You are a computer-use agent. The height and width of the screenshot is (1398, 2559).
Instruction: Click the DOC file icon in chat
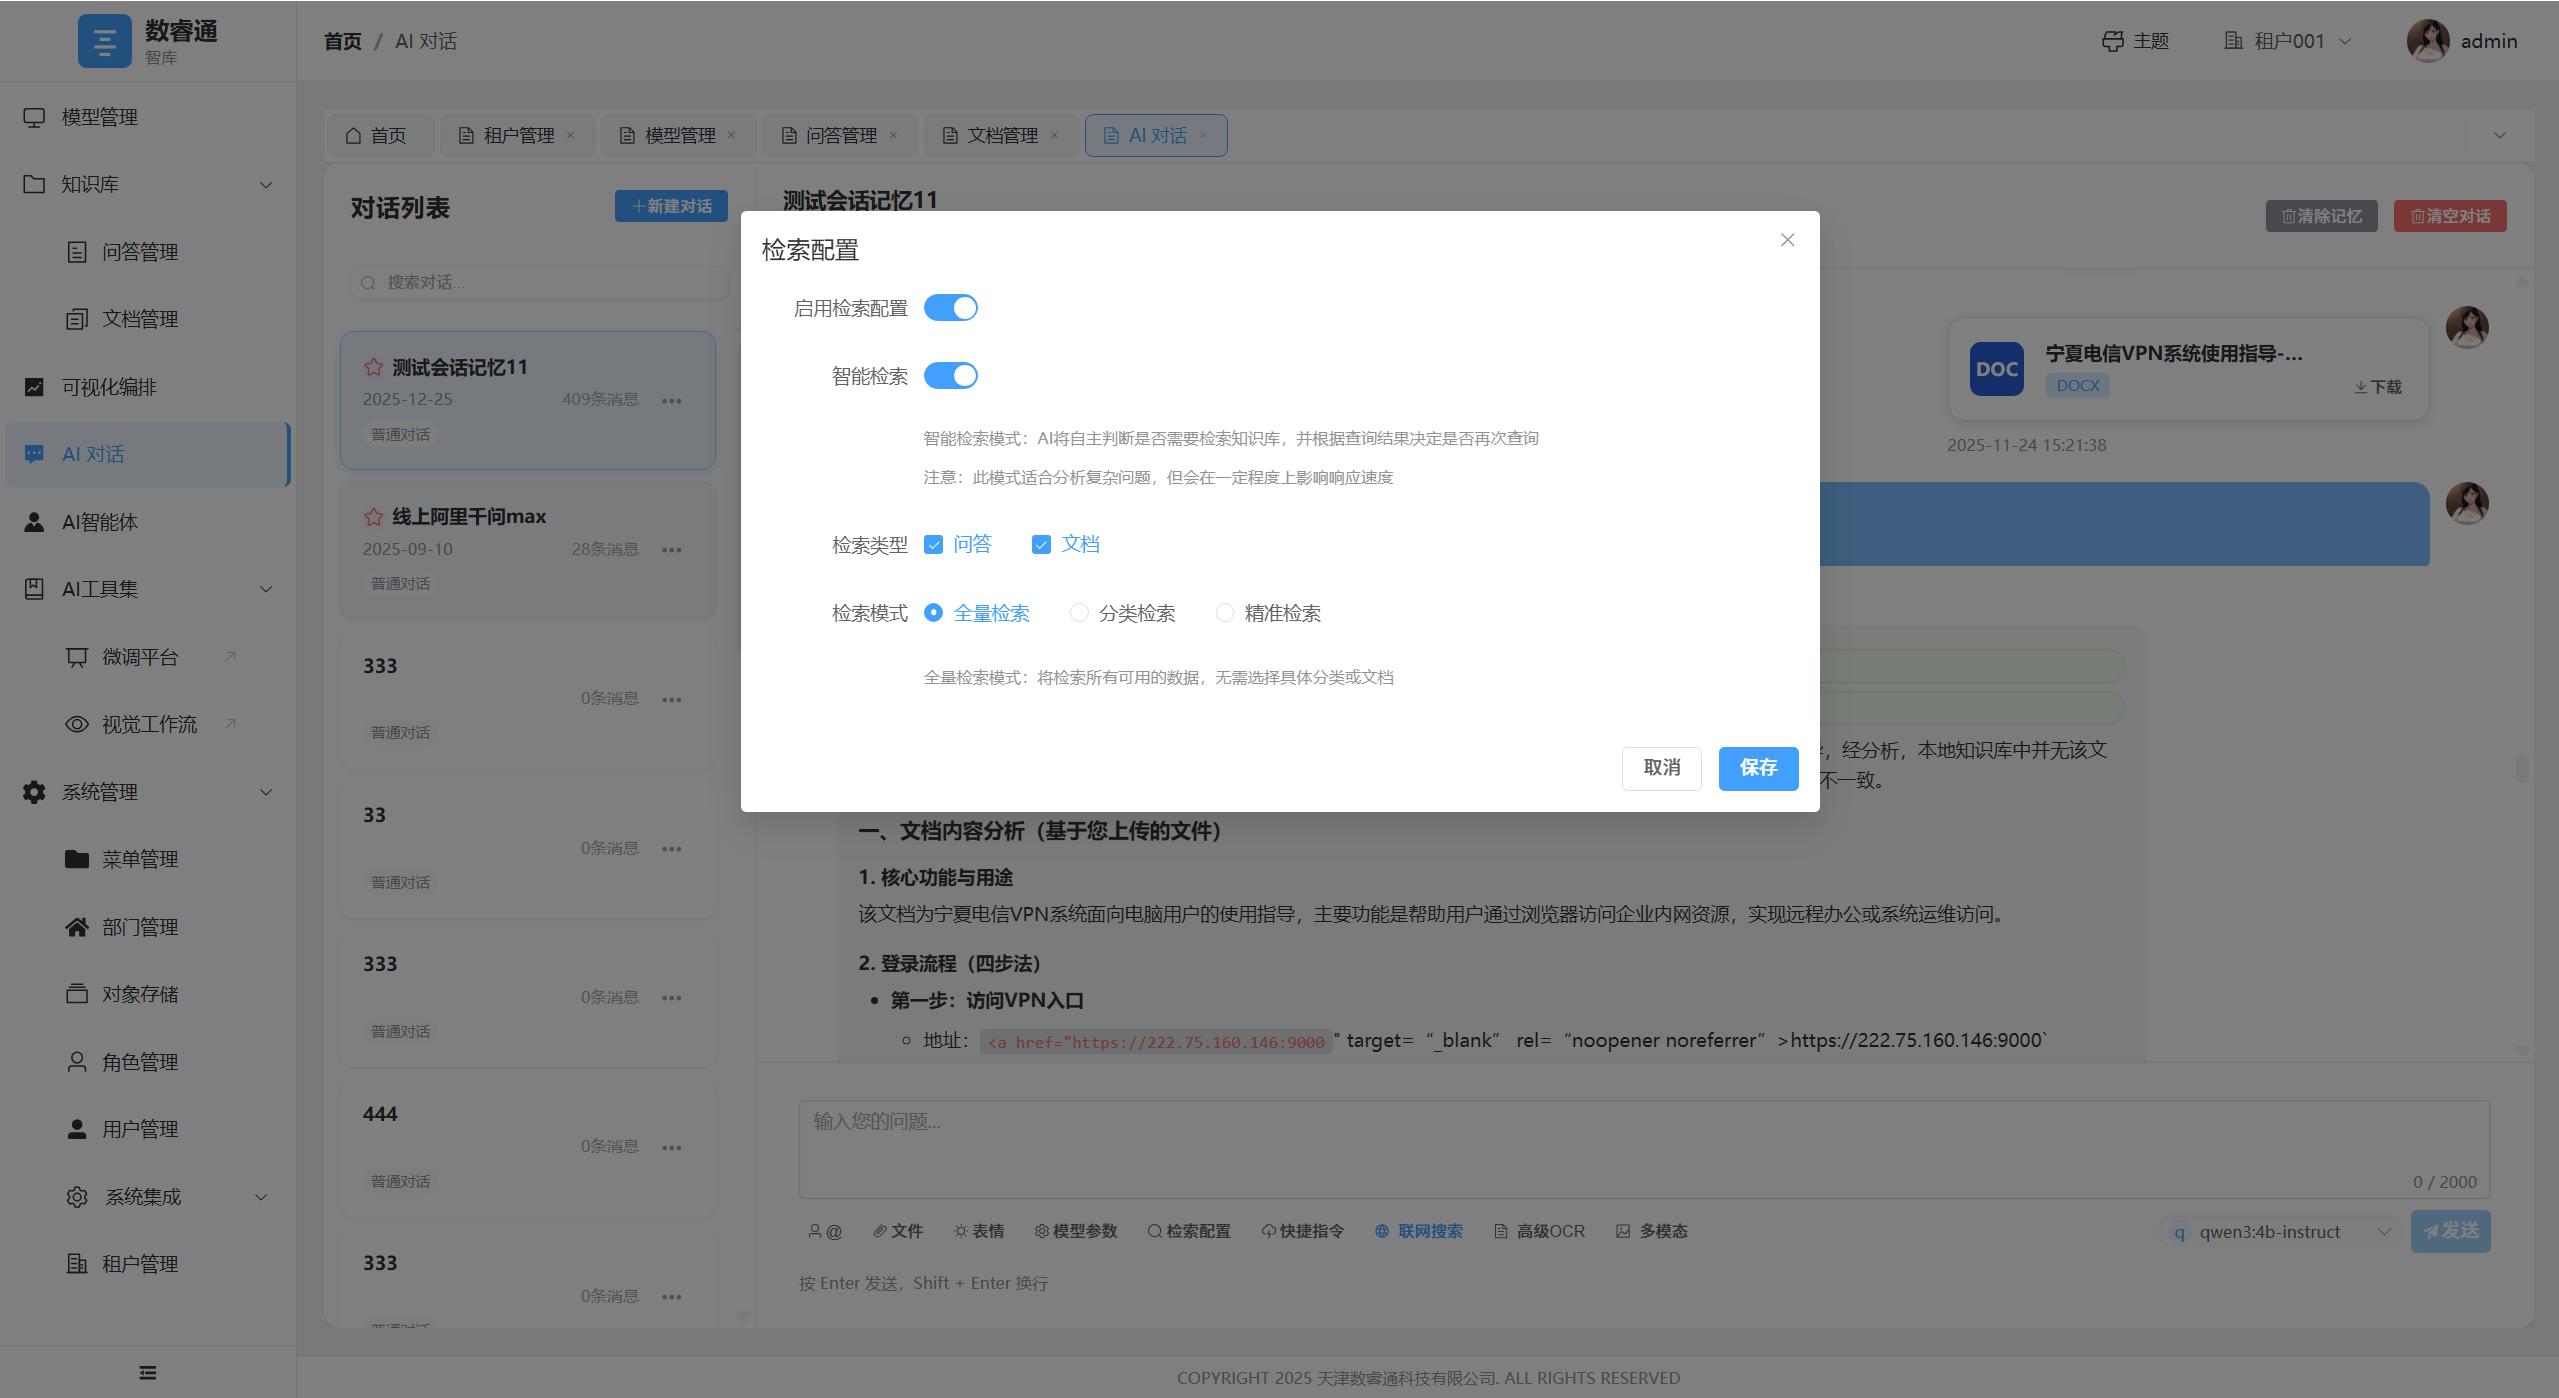(1996, 369)
